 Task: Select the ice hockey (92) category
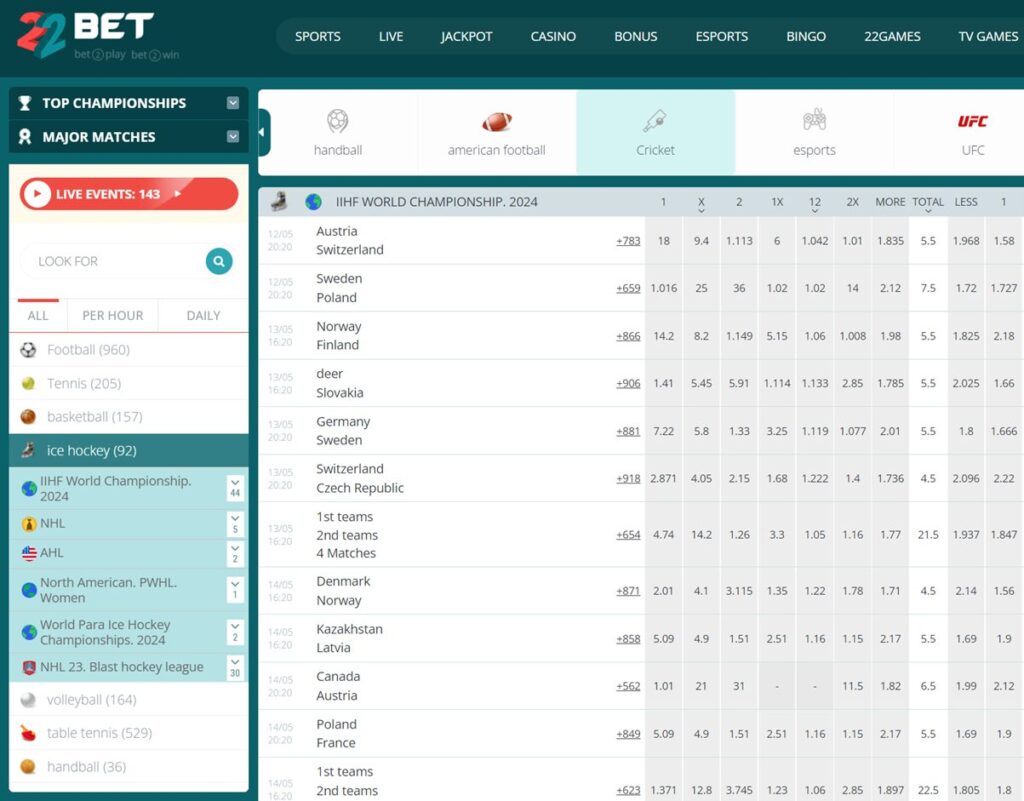(x=129, y=450)
